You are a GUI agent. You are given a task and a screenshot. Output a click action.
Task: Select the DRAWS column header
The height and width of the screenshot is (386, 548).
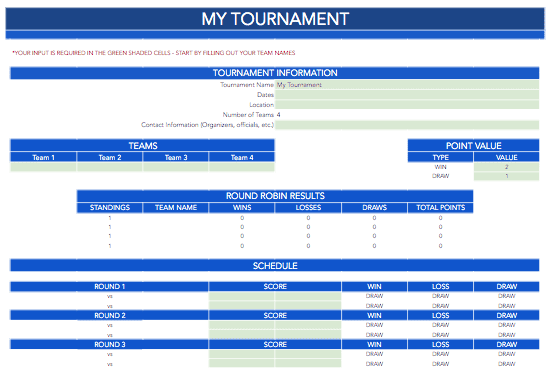pos(374,208)
